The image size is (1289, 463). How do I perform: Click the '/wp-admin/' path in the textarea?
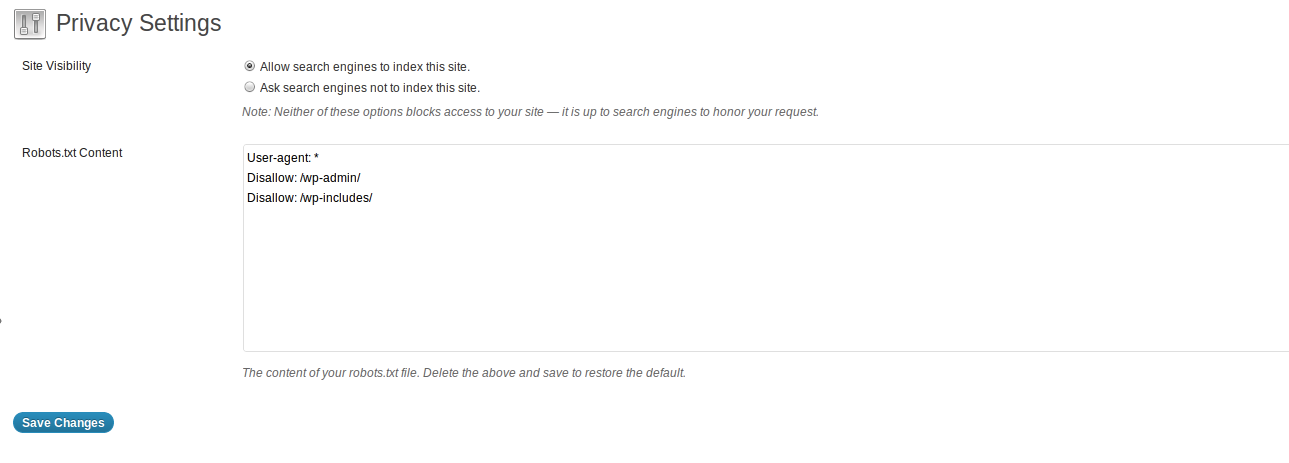pos(329,178)
